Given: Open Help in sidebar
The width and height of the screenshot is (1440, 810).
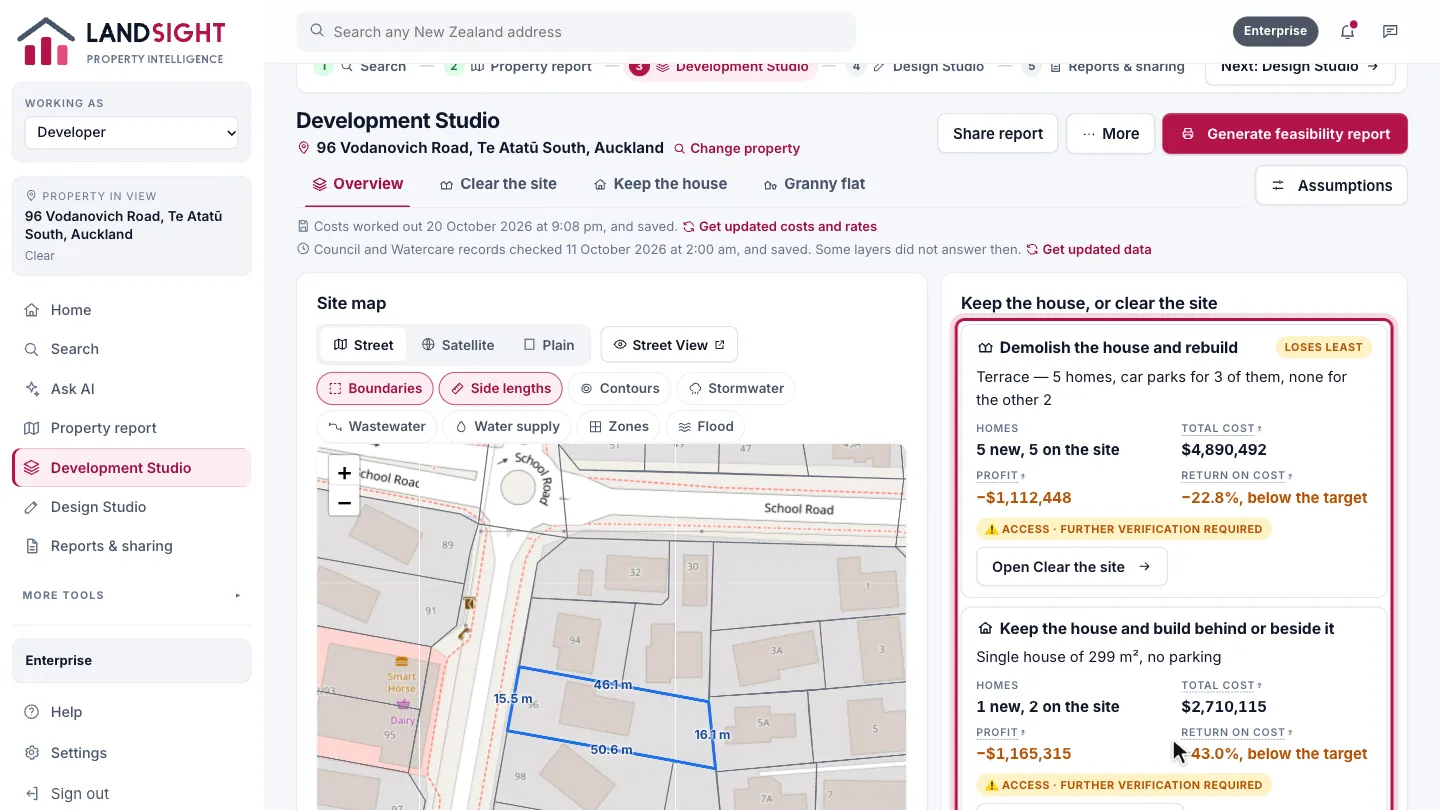Looking at the screenshot, I should coord(131,712).
